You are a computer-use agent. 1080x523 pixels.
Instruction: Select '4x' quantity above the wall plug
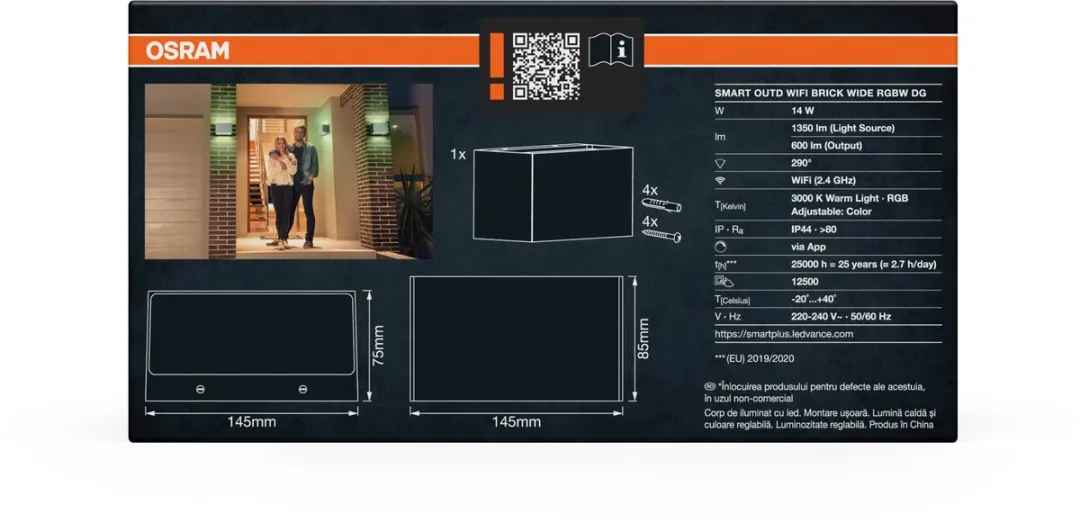click(x=650, y=189)
